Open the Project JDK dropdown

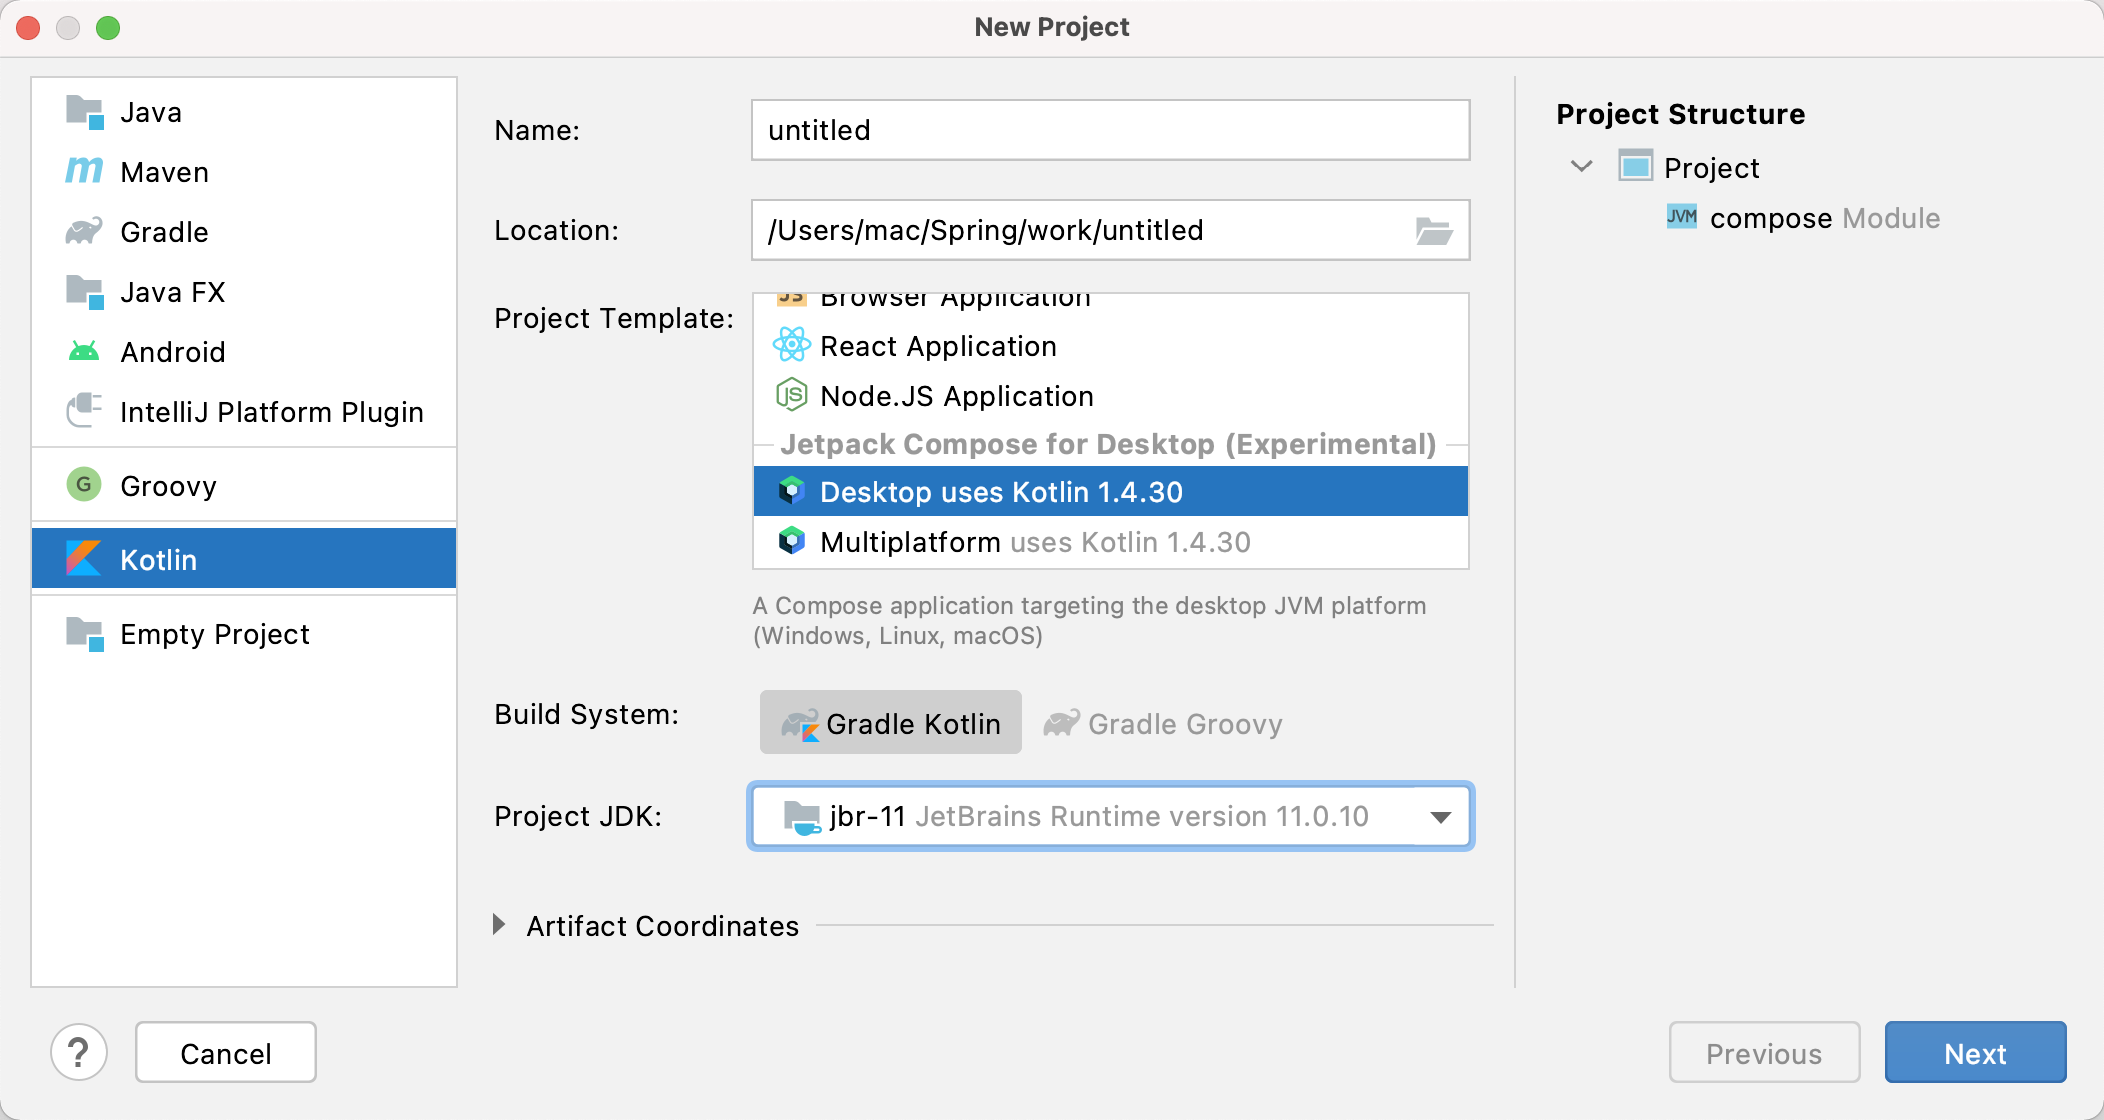click(x=1440, y=817)
